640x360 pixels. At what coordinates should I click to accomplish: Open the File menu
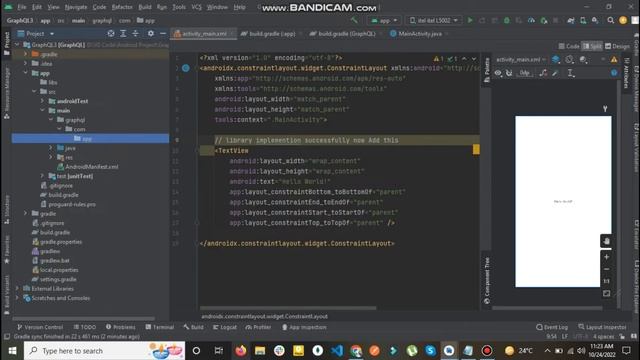point(22,7)
